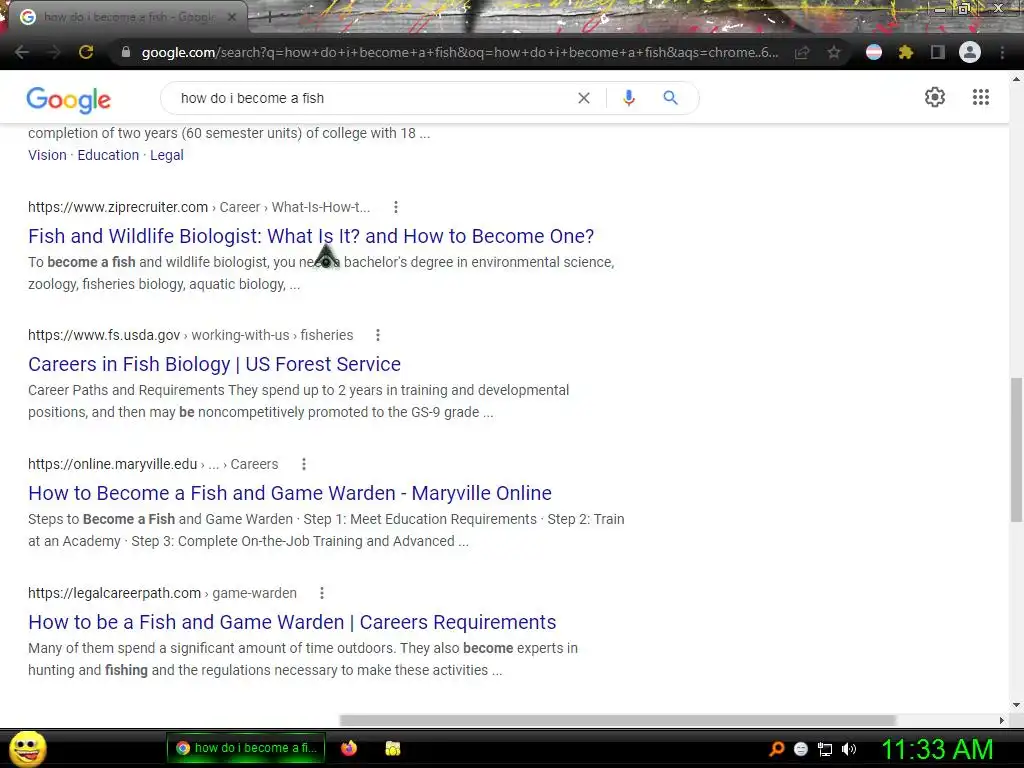Open the Education sitelink
This screenshot has height=768, width=1024.
coord(108,155)
